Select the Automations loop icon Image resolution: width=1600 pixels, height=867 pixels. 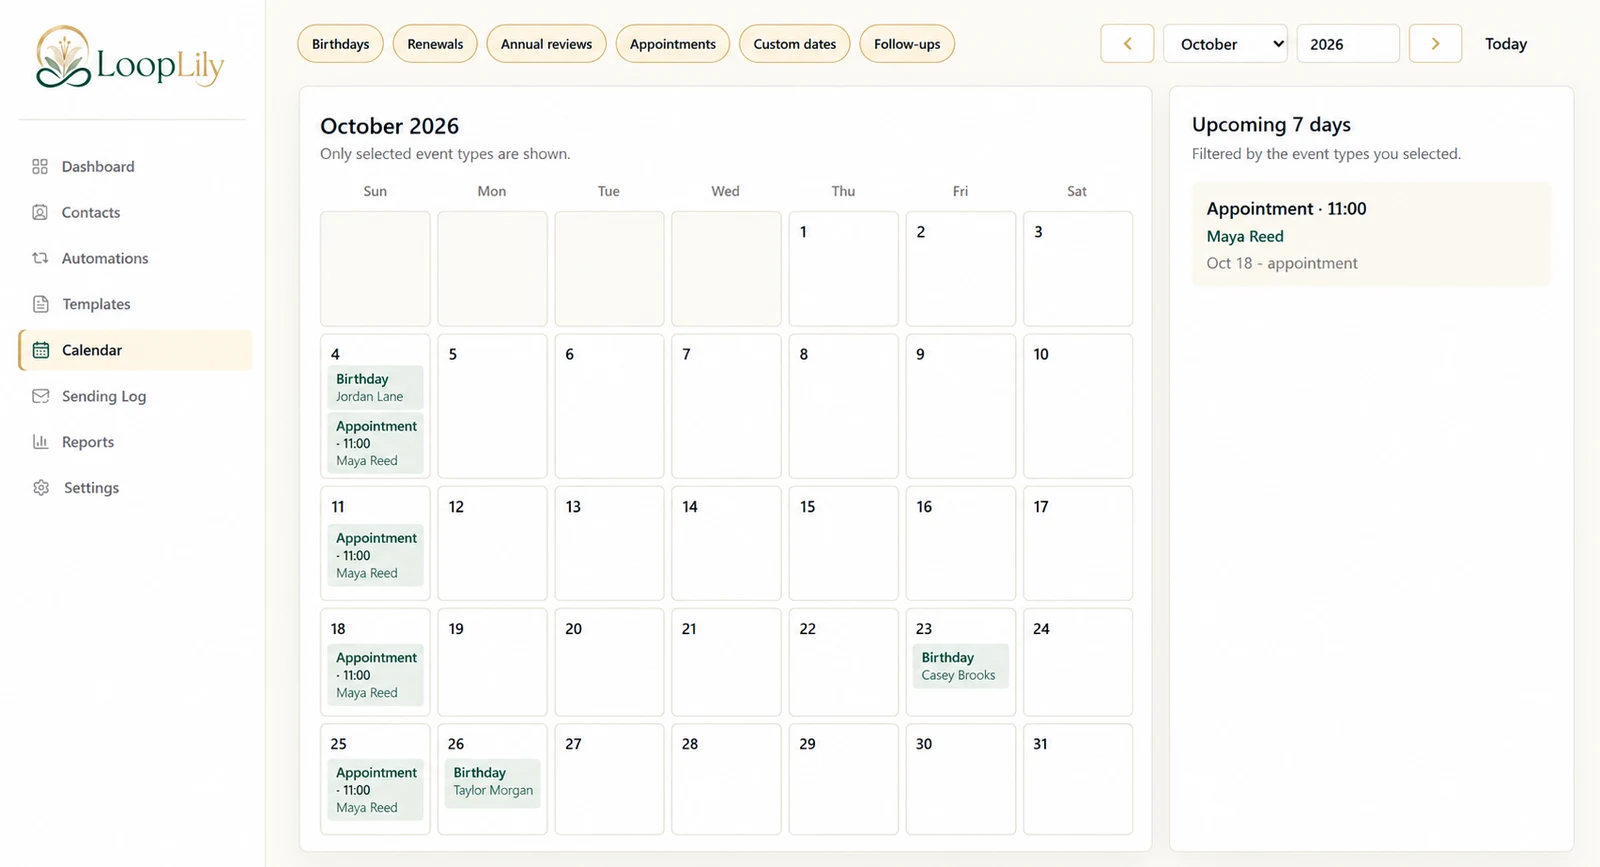coord(40,258)
